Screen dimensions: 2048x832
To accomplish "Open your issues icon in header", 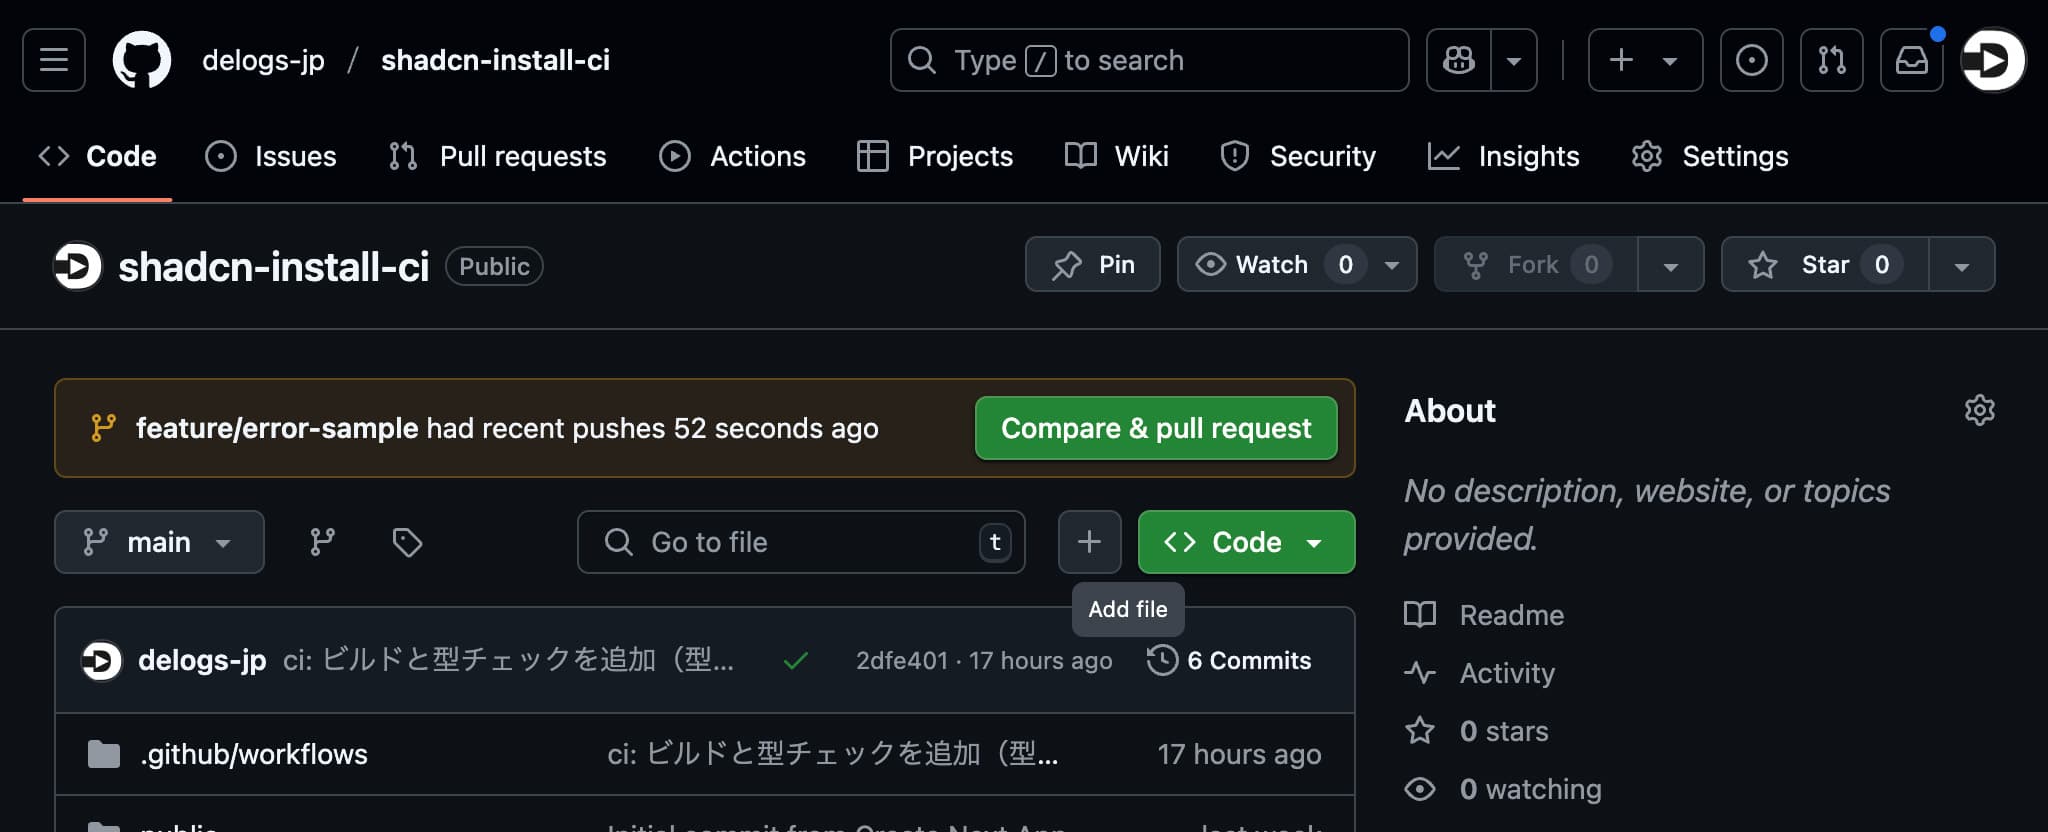I will point(1751,60).
